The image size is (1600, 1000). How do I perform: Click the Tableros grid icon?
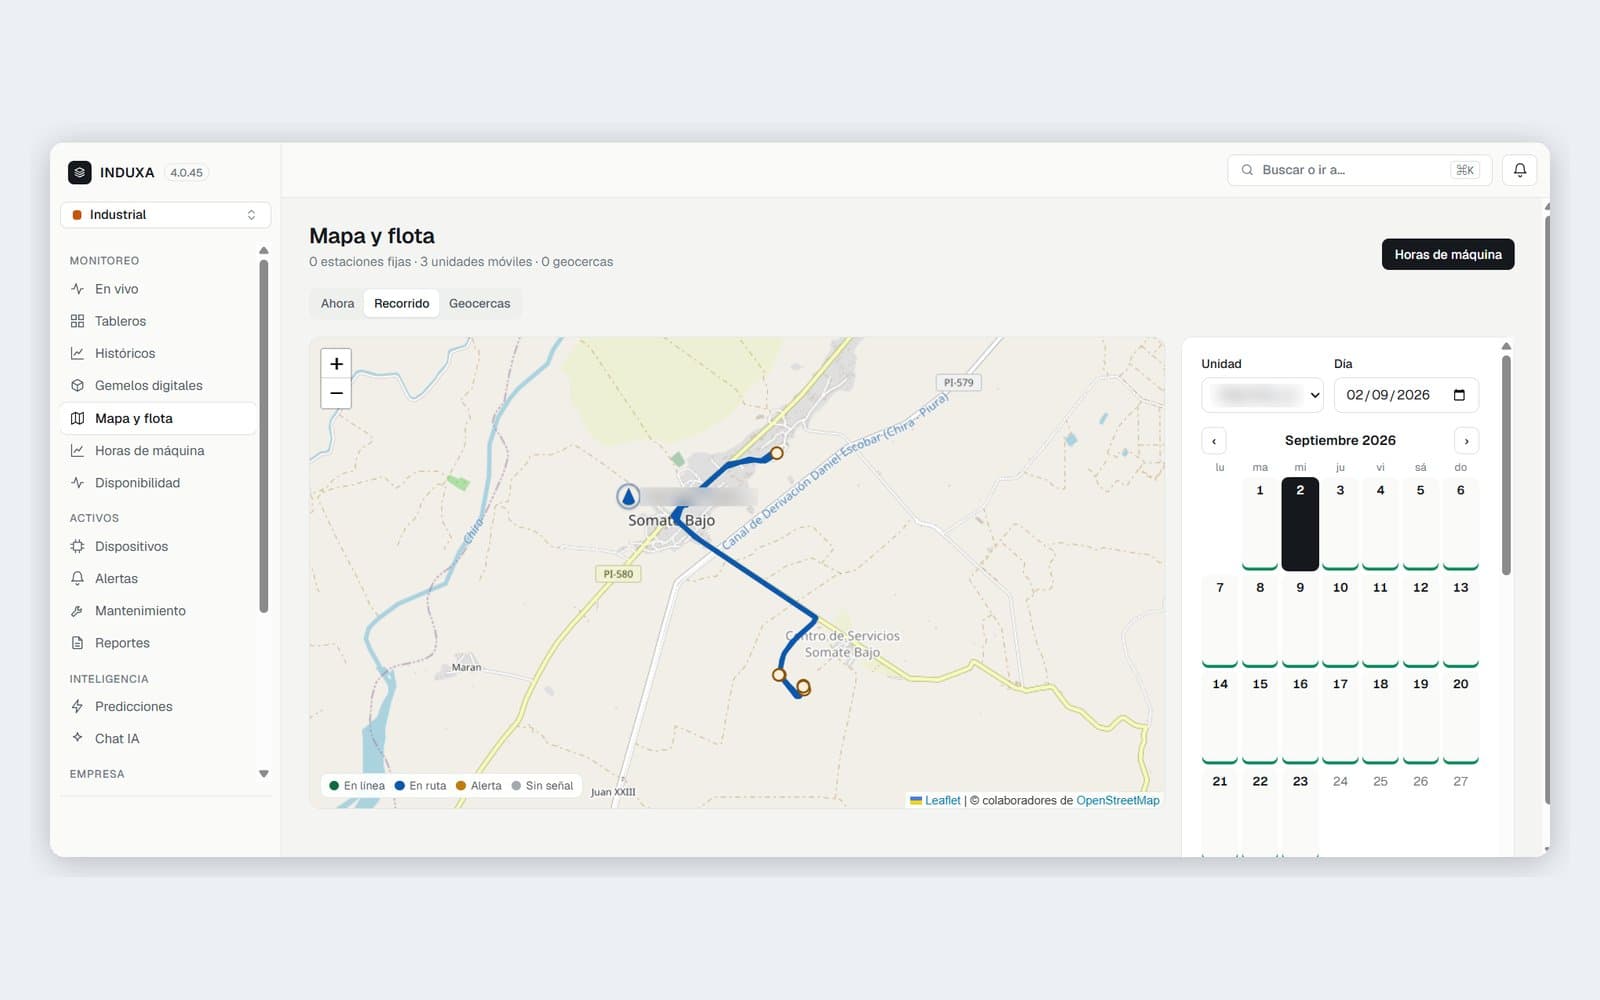77,321
